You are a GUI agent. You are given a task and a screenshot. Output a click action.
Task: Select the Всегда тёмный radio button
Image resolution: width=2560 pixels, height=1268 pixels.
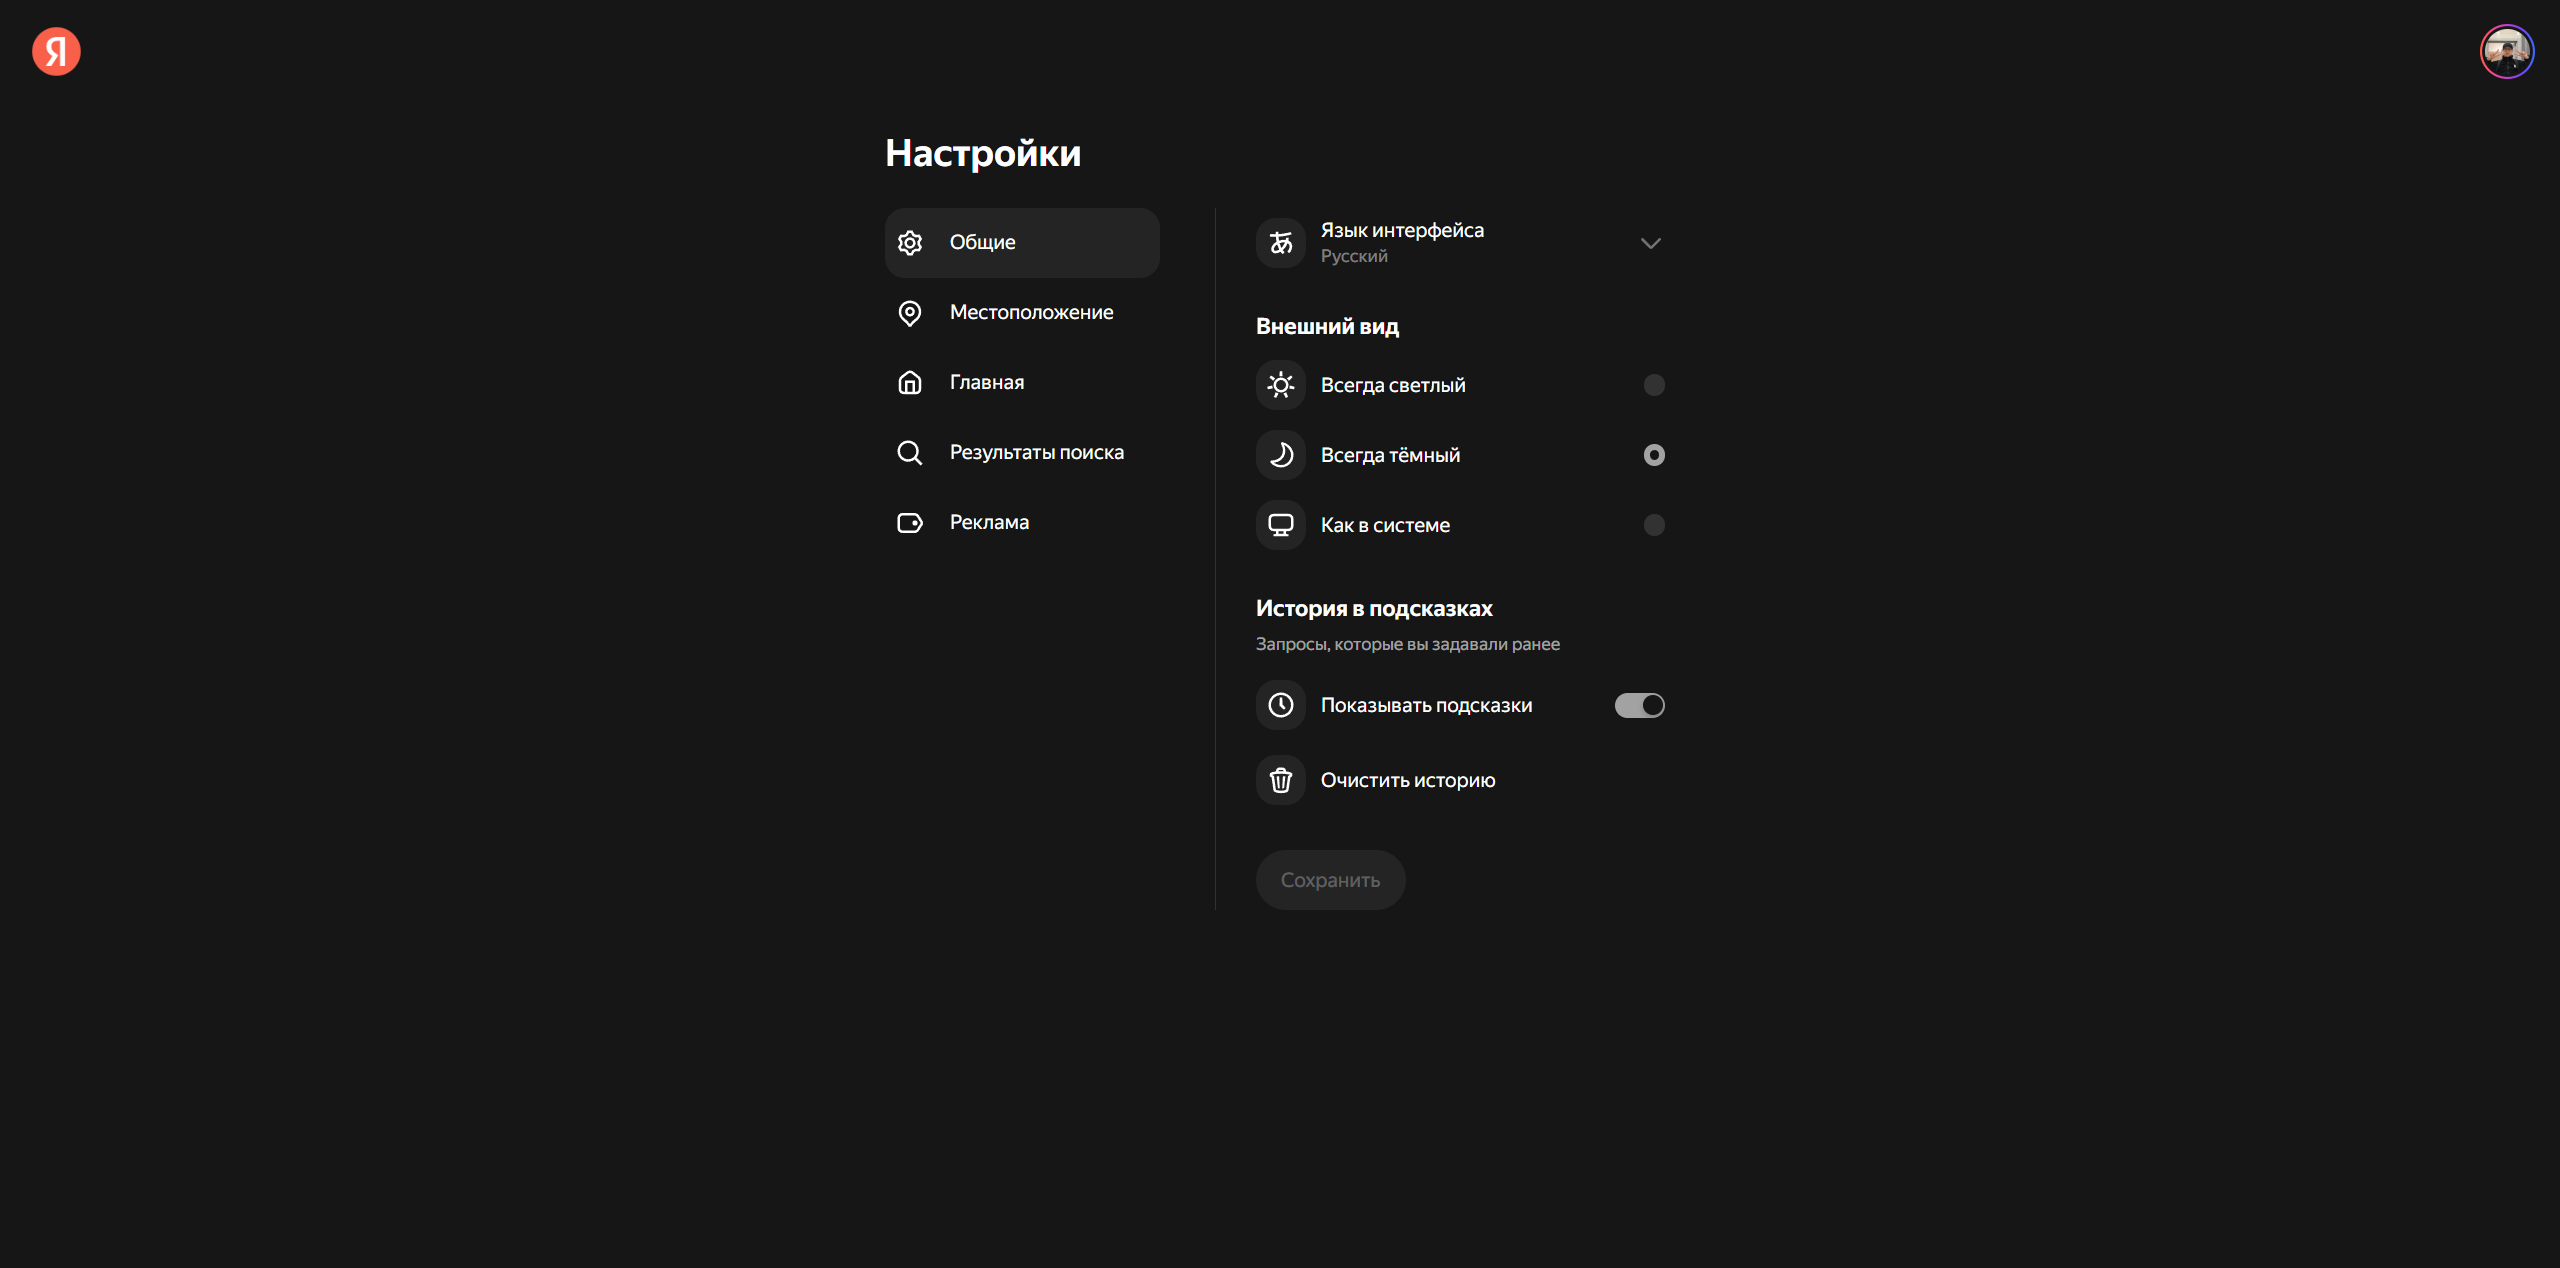1654,455
